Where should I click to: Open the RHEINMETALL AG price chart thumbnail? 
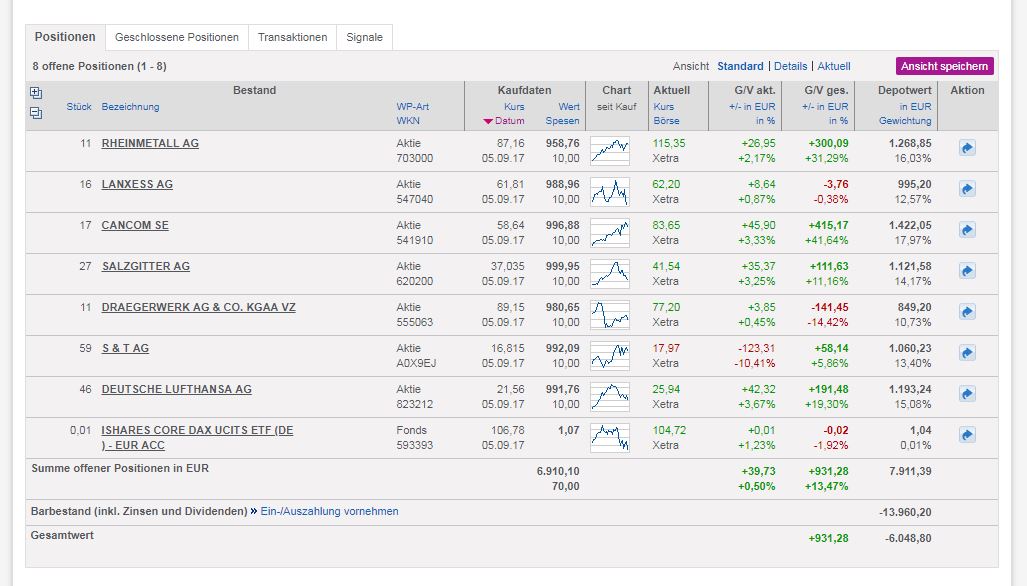point(610,150)
